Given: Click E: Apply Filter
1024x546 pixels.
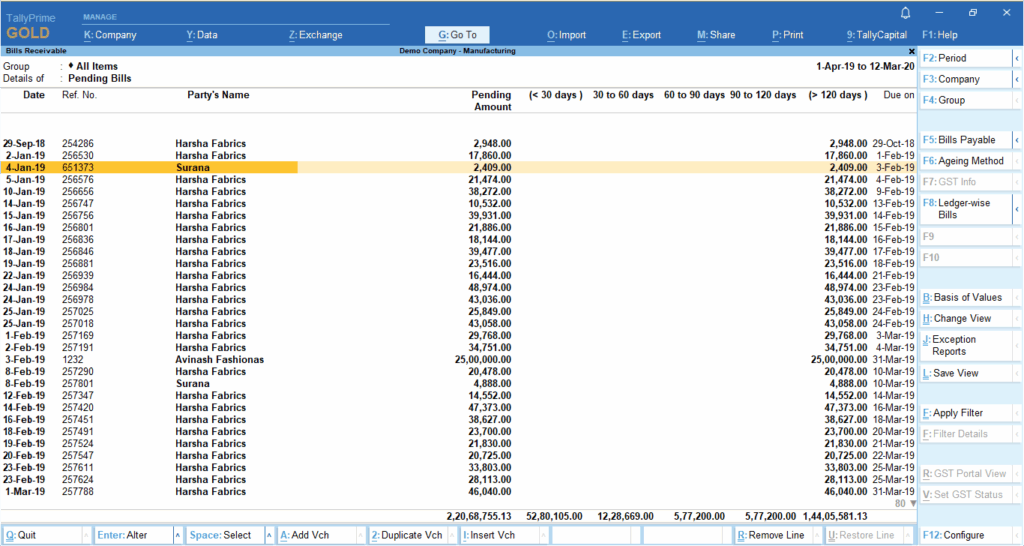Looking at the screenshot, I should [x=966, y=413].
